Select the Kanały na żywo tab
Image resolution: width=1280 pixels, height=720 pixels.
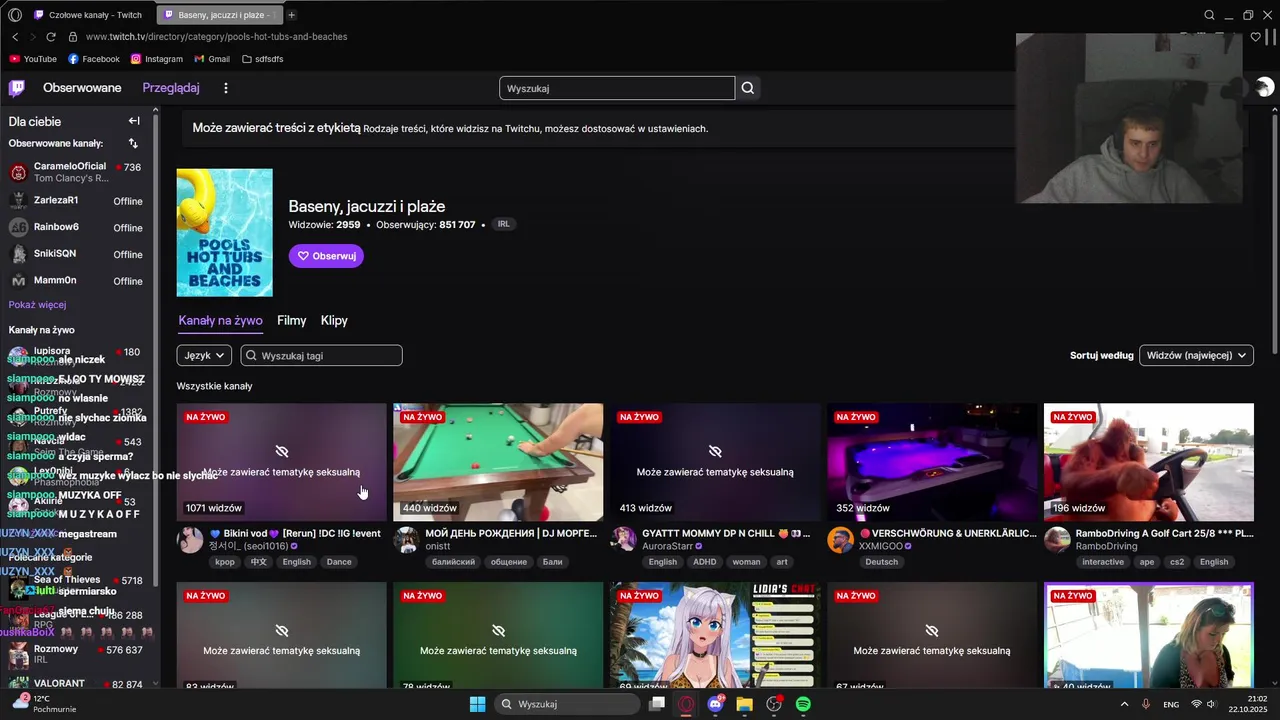[220, 321]
